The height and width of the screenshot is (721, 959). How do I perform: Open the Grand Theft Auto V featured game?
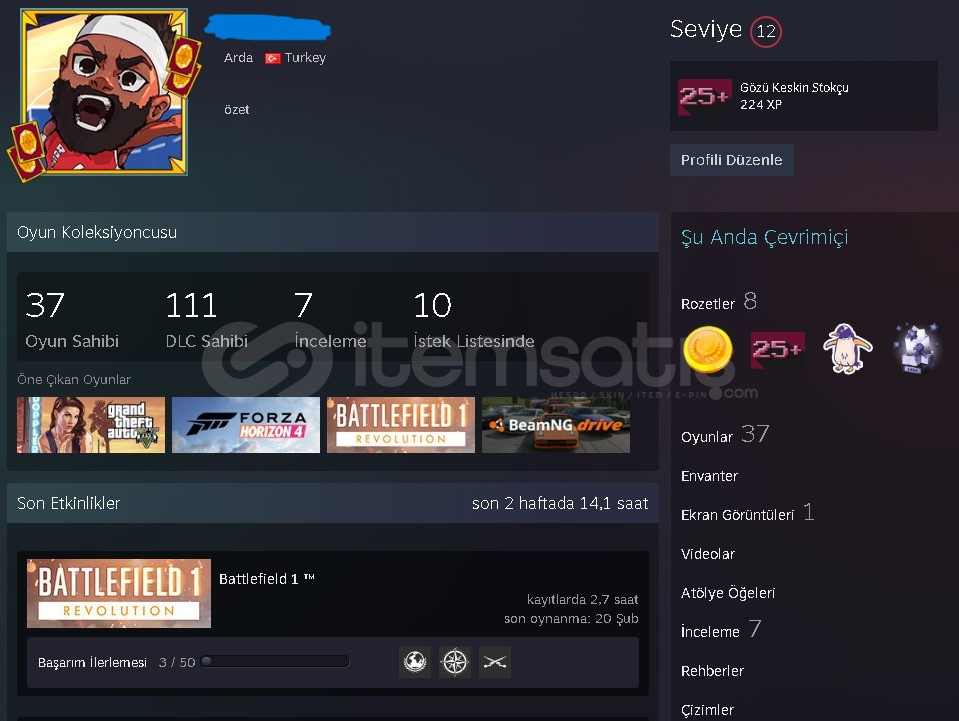[x=91, y=425]
